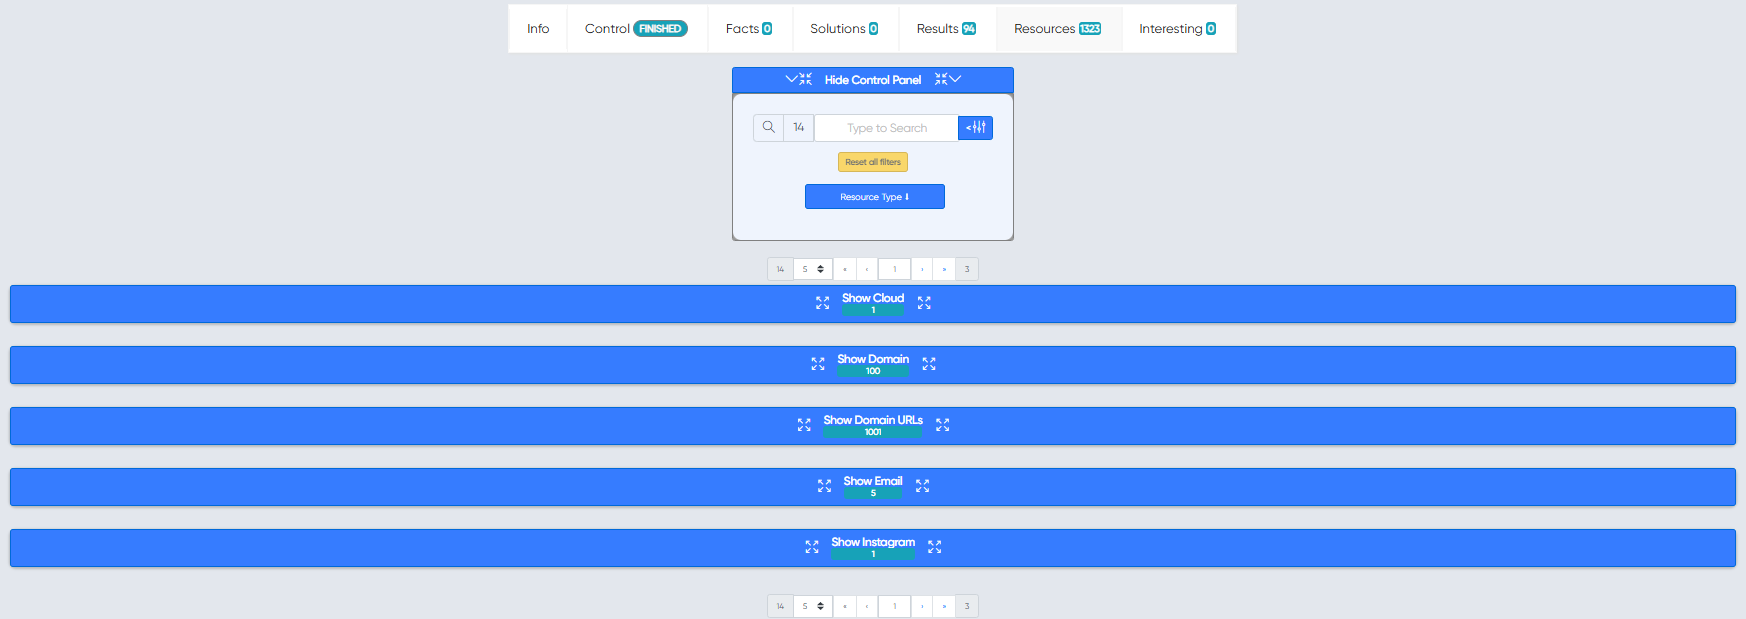Focus the Type to Search field
This screenshot has height=619, width=1746.
tap(886, 128)
